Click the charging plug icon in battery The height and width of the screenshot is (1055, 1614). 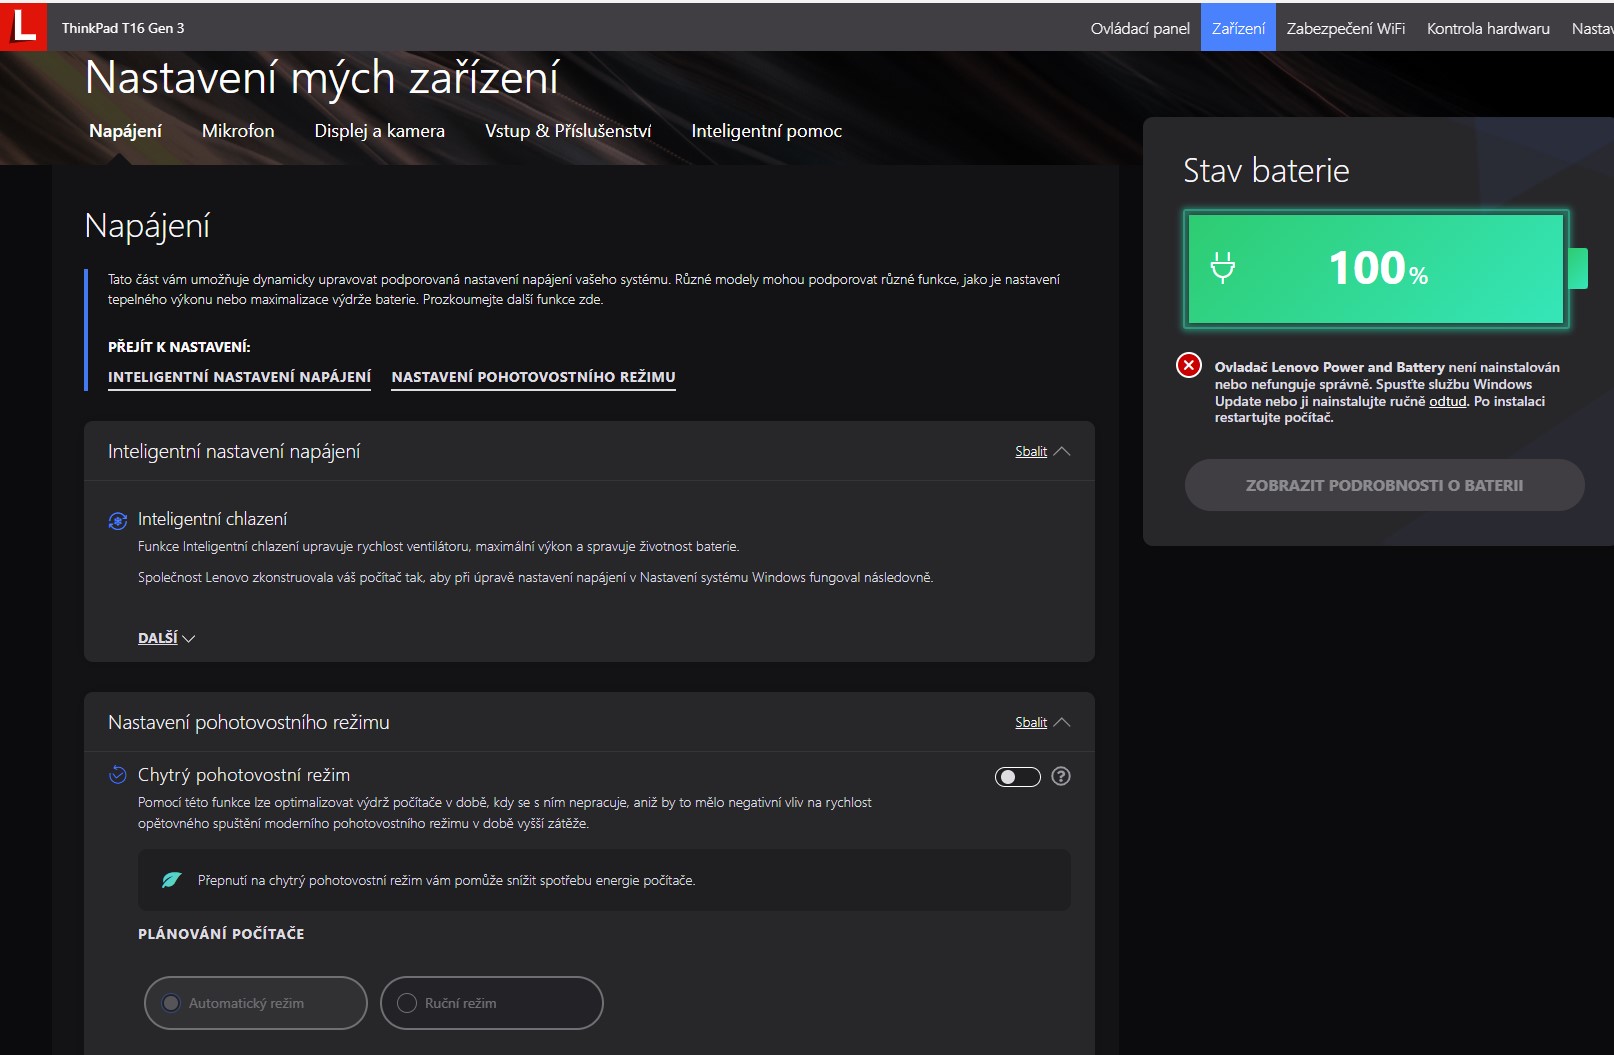[x=1222, y=268]
